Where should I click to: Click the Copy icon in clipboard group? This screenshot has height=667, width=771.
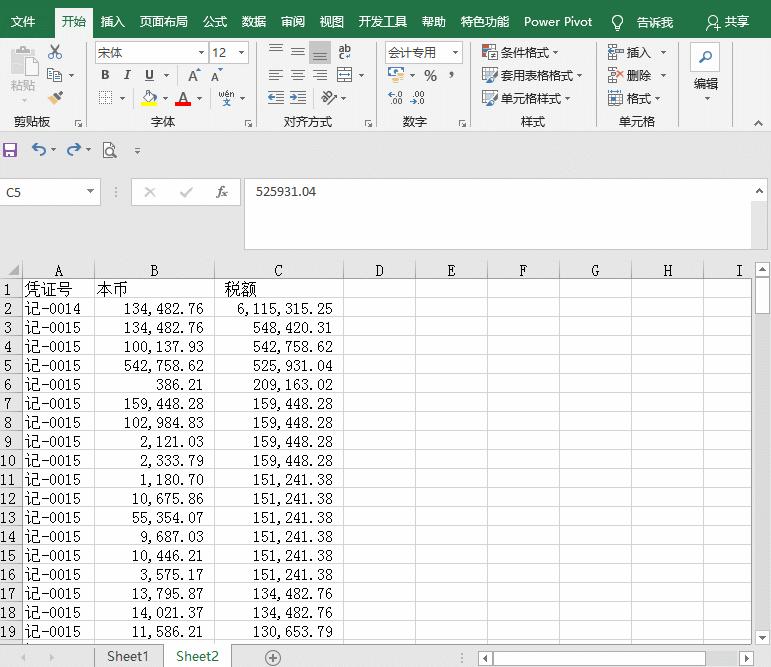pos(54,75)
